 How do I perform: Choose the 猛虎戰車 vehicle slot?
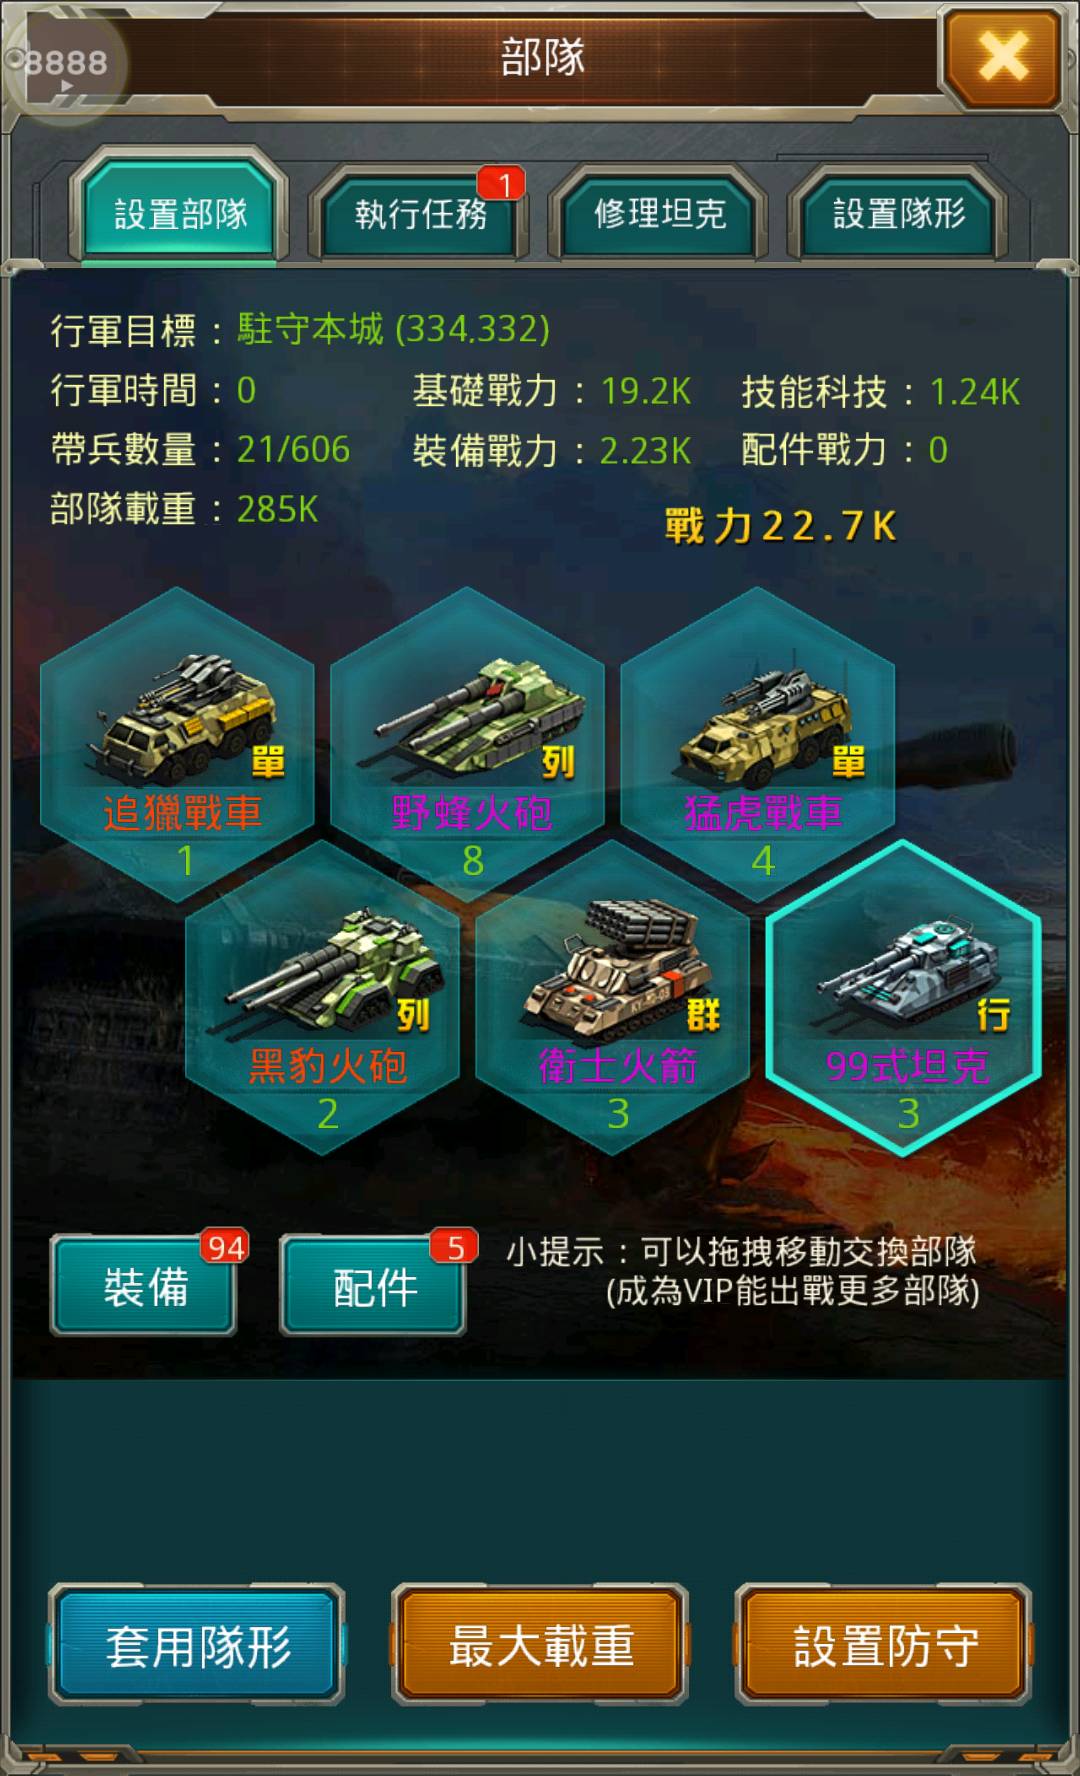click(758, 743)
